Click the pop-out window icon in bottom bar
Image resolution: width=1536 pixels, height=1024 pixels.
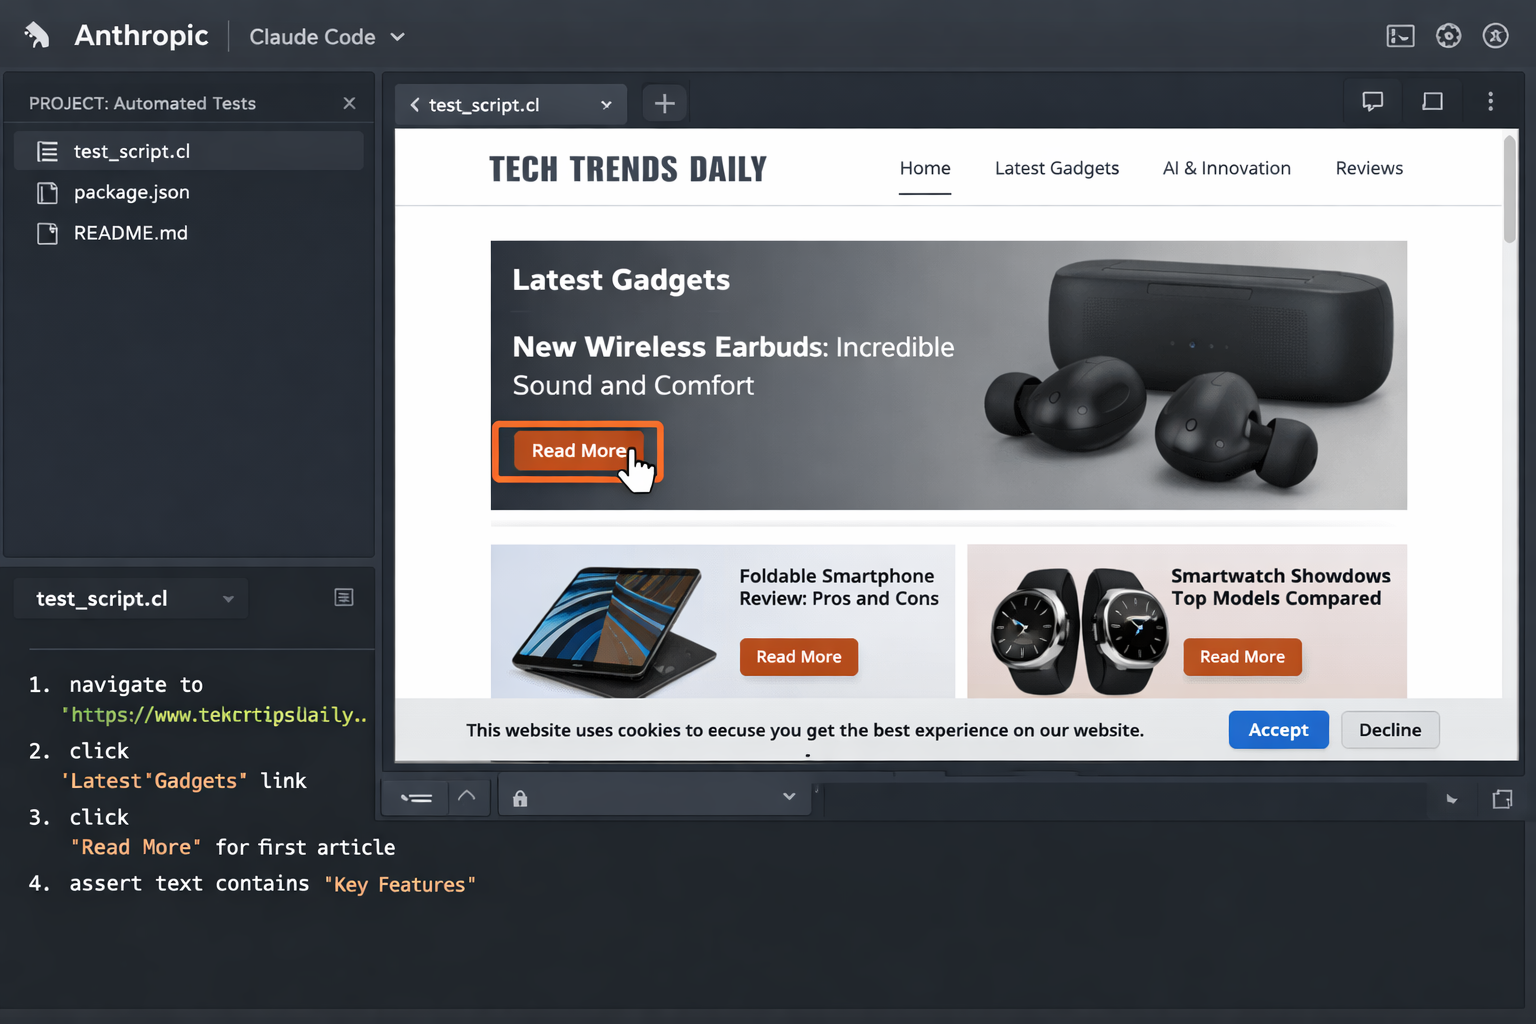[x=1502, y=799]
